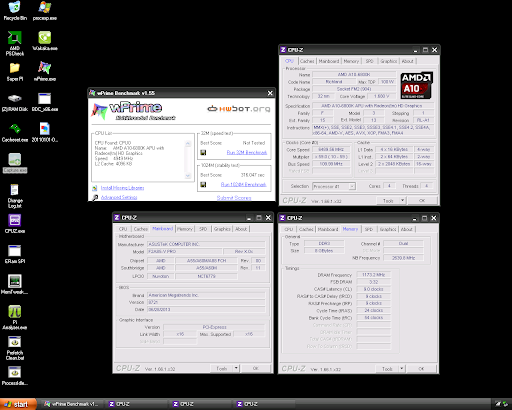Image resolution: width=512 pixels, height=410 pixels.
Task: Open SPD tab in the Mainboard CPU-Z window
Action: click(203, 229)
